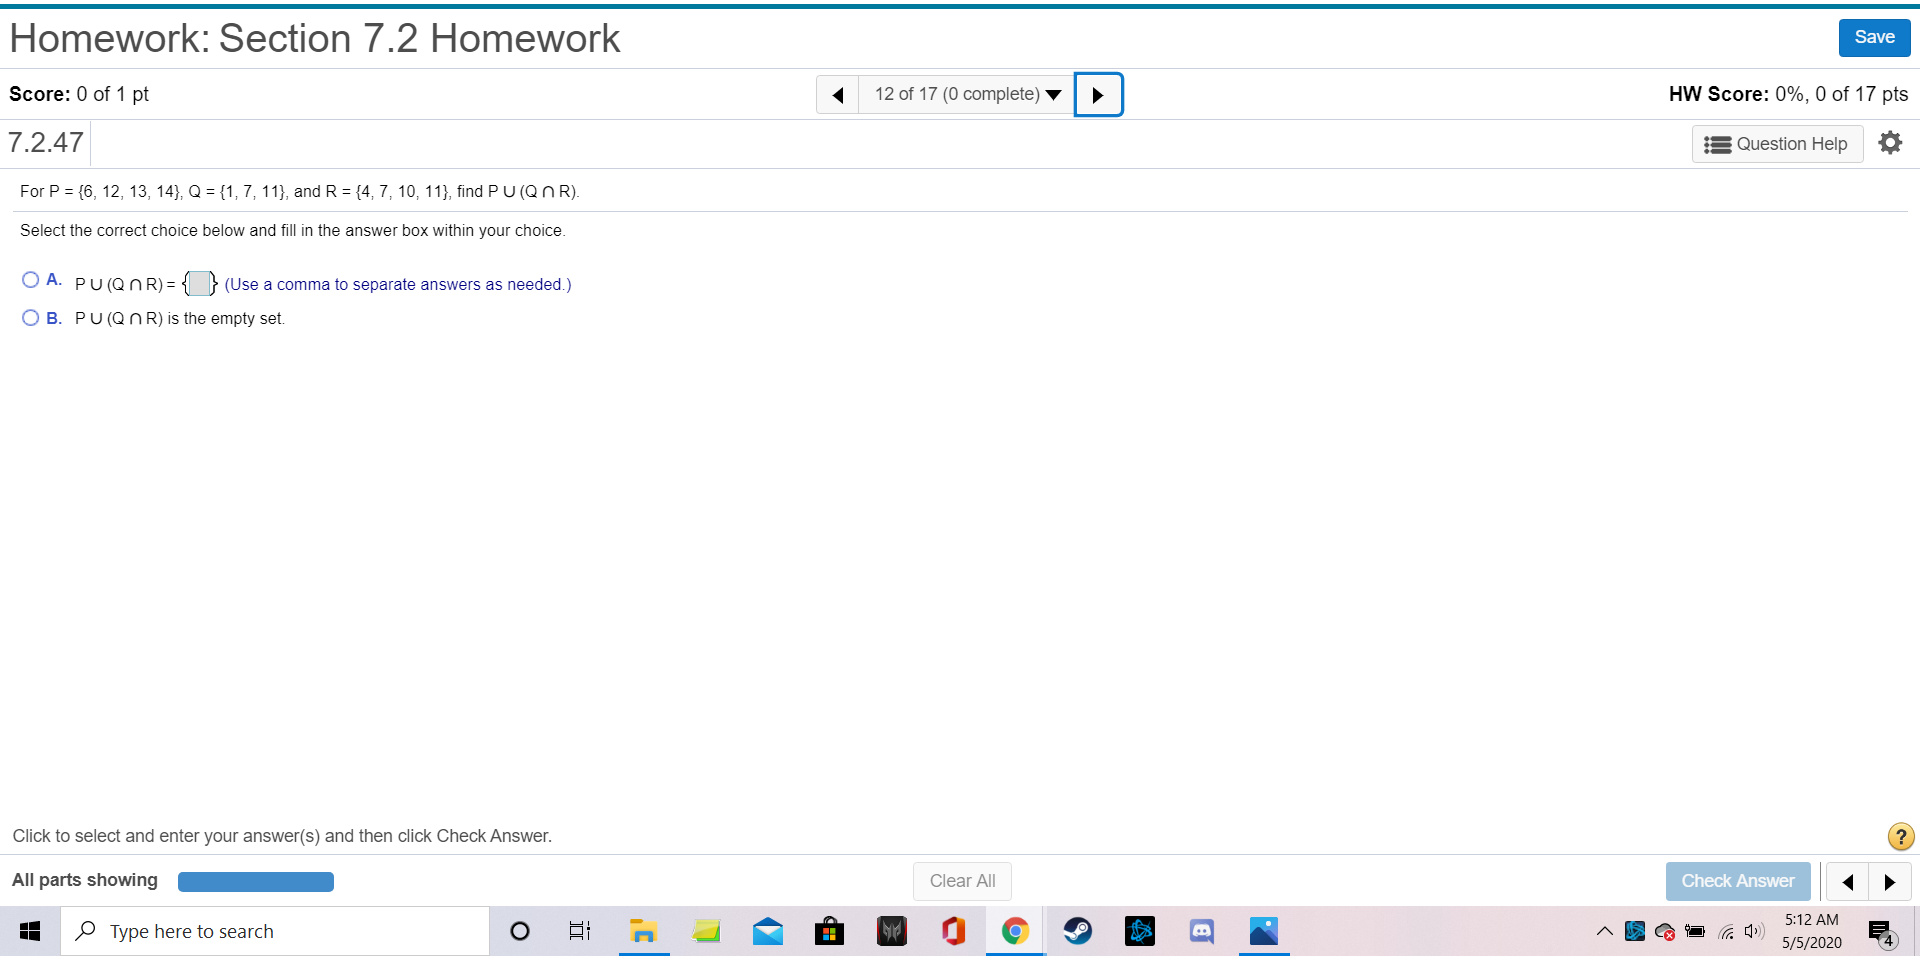The image size is (1920, 956).
Task: Open the clock and calendar flyout
Action: [1812, 931]
